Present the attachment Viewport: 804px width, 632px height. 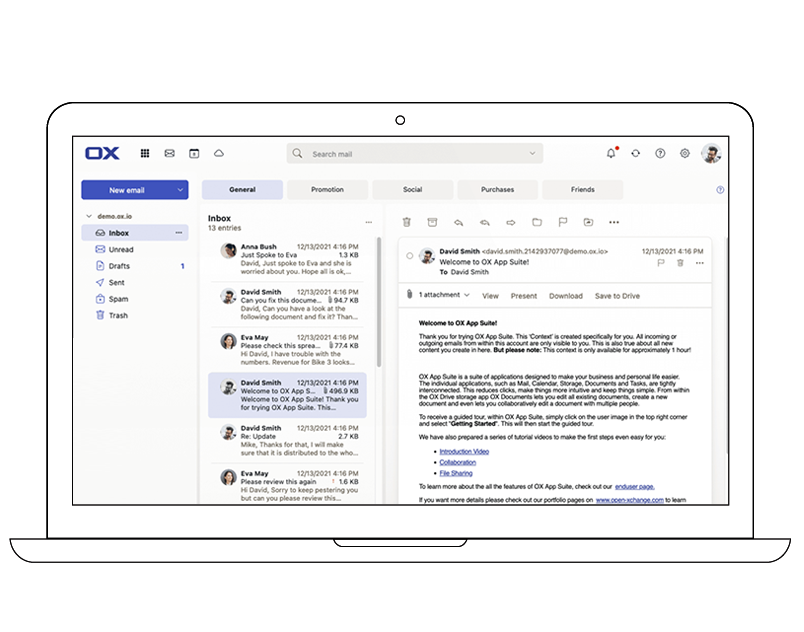[x=524, y=296]
